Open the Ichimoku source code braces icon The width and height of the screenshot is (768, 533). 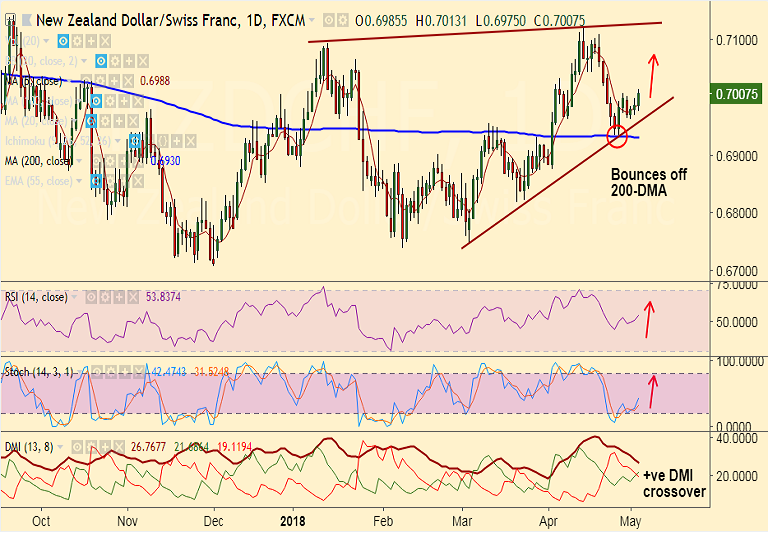[163, 141]
